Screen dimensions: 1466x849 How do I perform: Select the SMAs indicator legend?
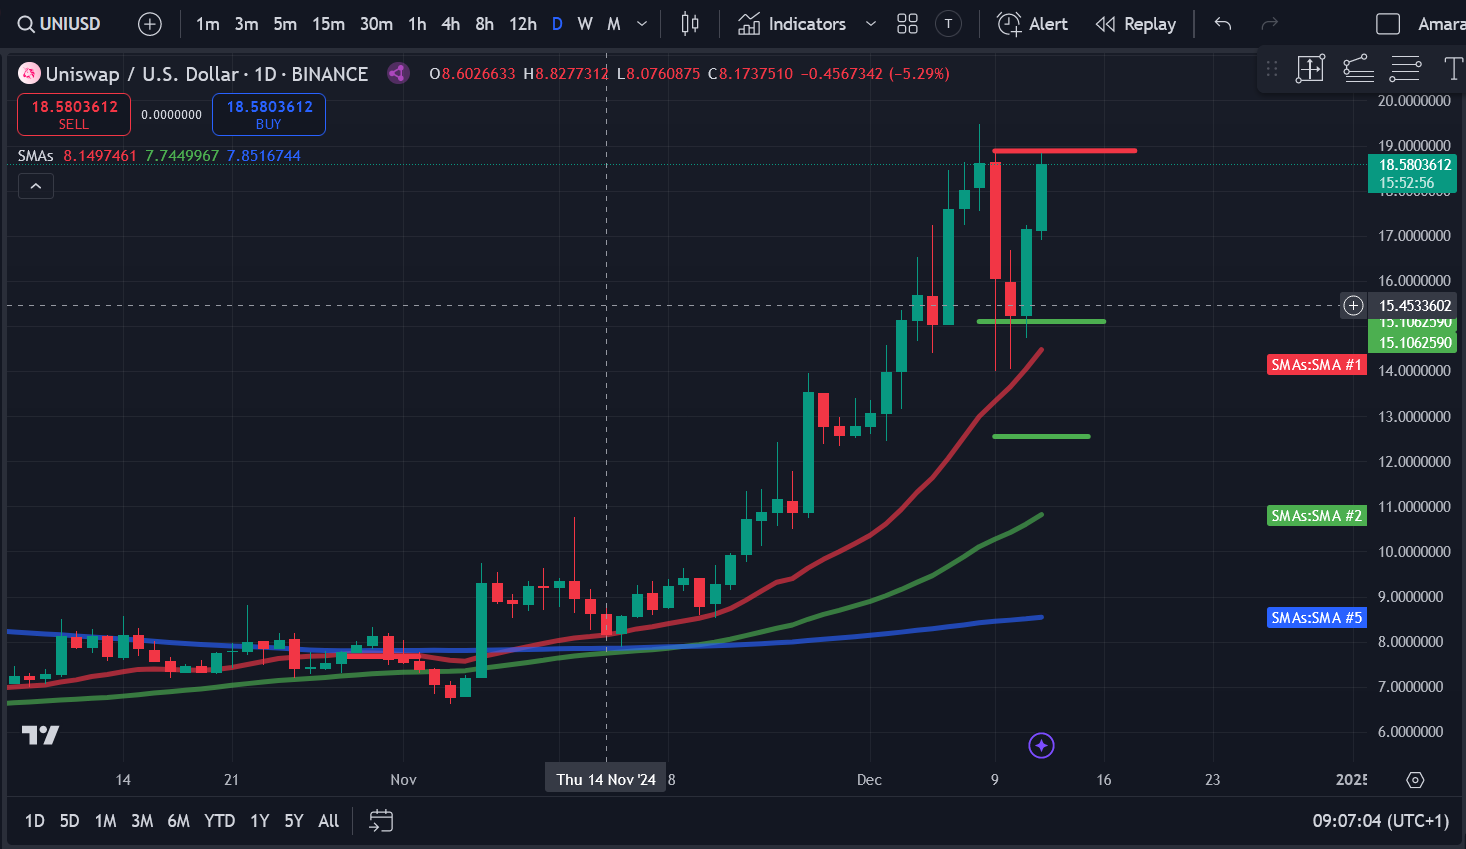click(36, 156)
